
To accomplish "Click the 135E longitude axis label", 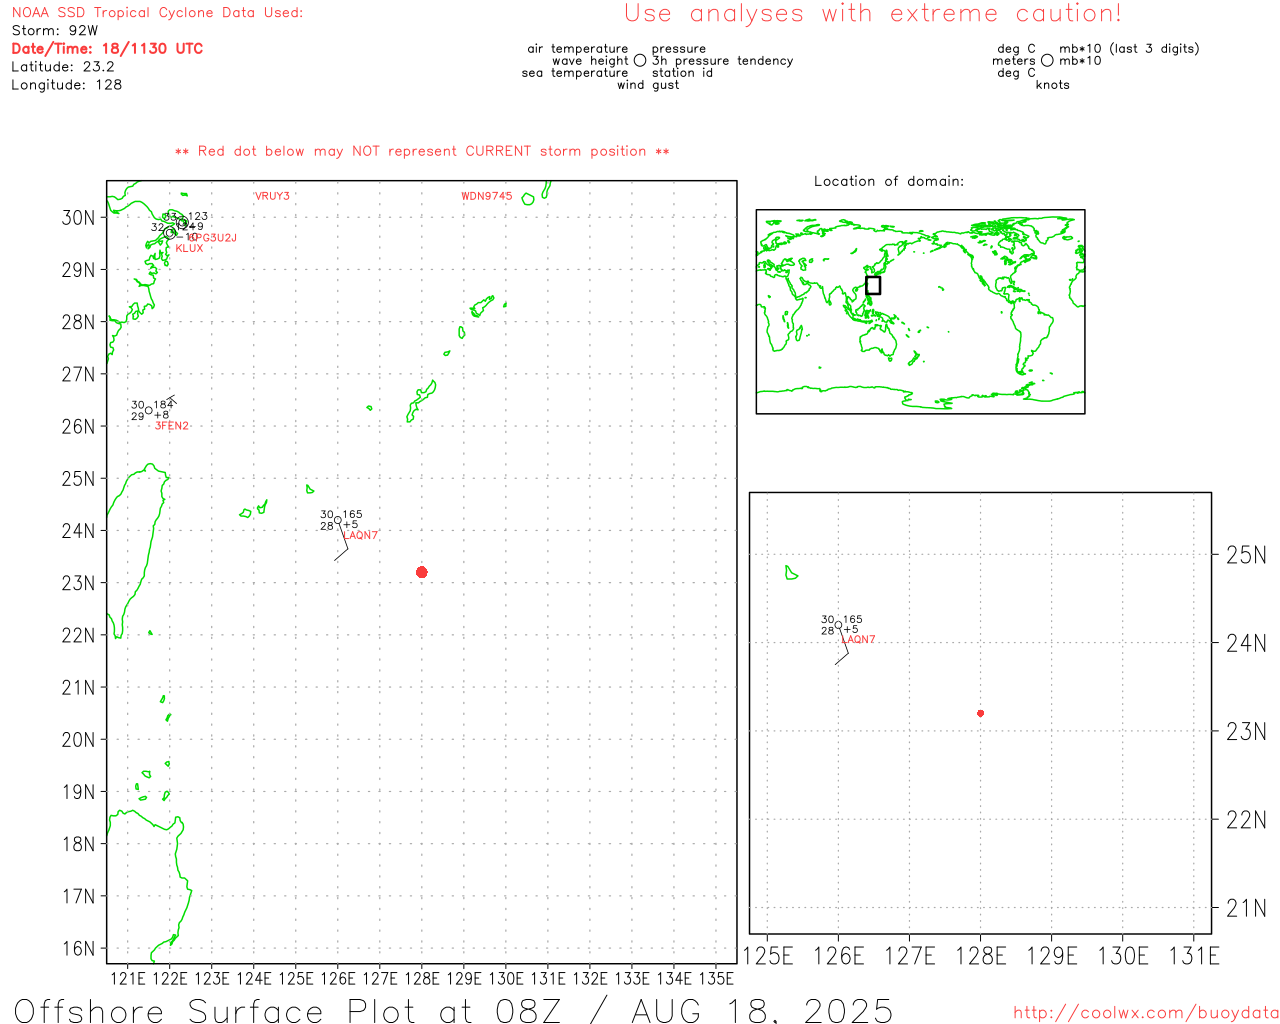I will coord(716,979).
